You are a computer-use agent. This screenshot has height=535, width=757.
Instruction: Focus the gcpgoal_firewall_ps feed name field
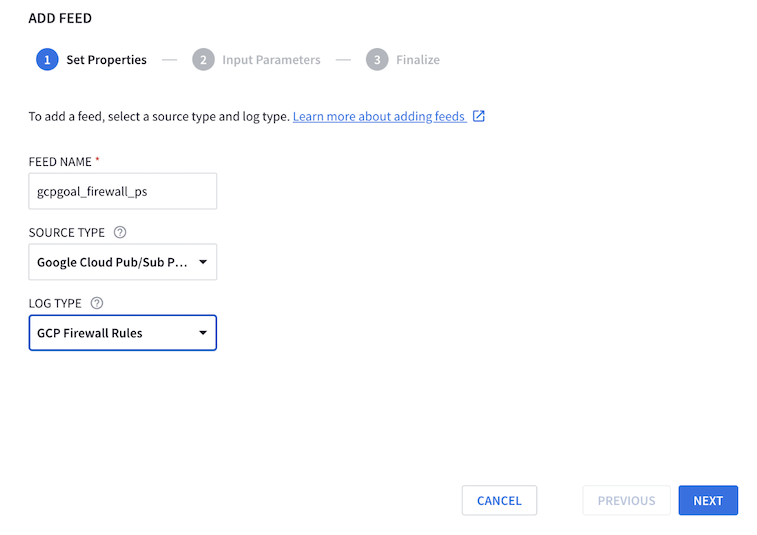pyautogui.click(x=123, y=191)
